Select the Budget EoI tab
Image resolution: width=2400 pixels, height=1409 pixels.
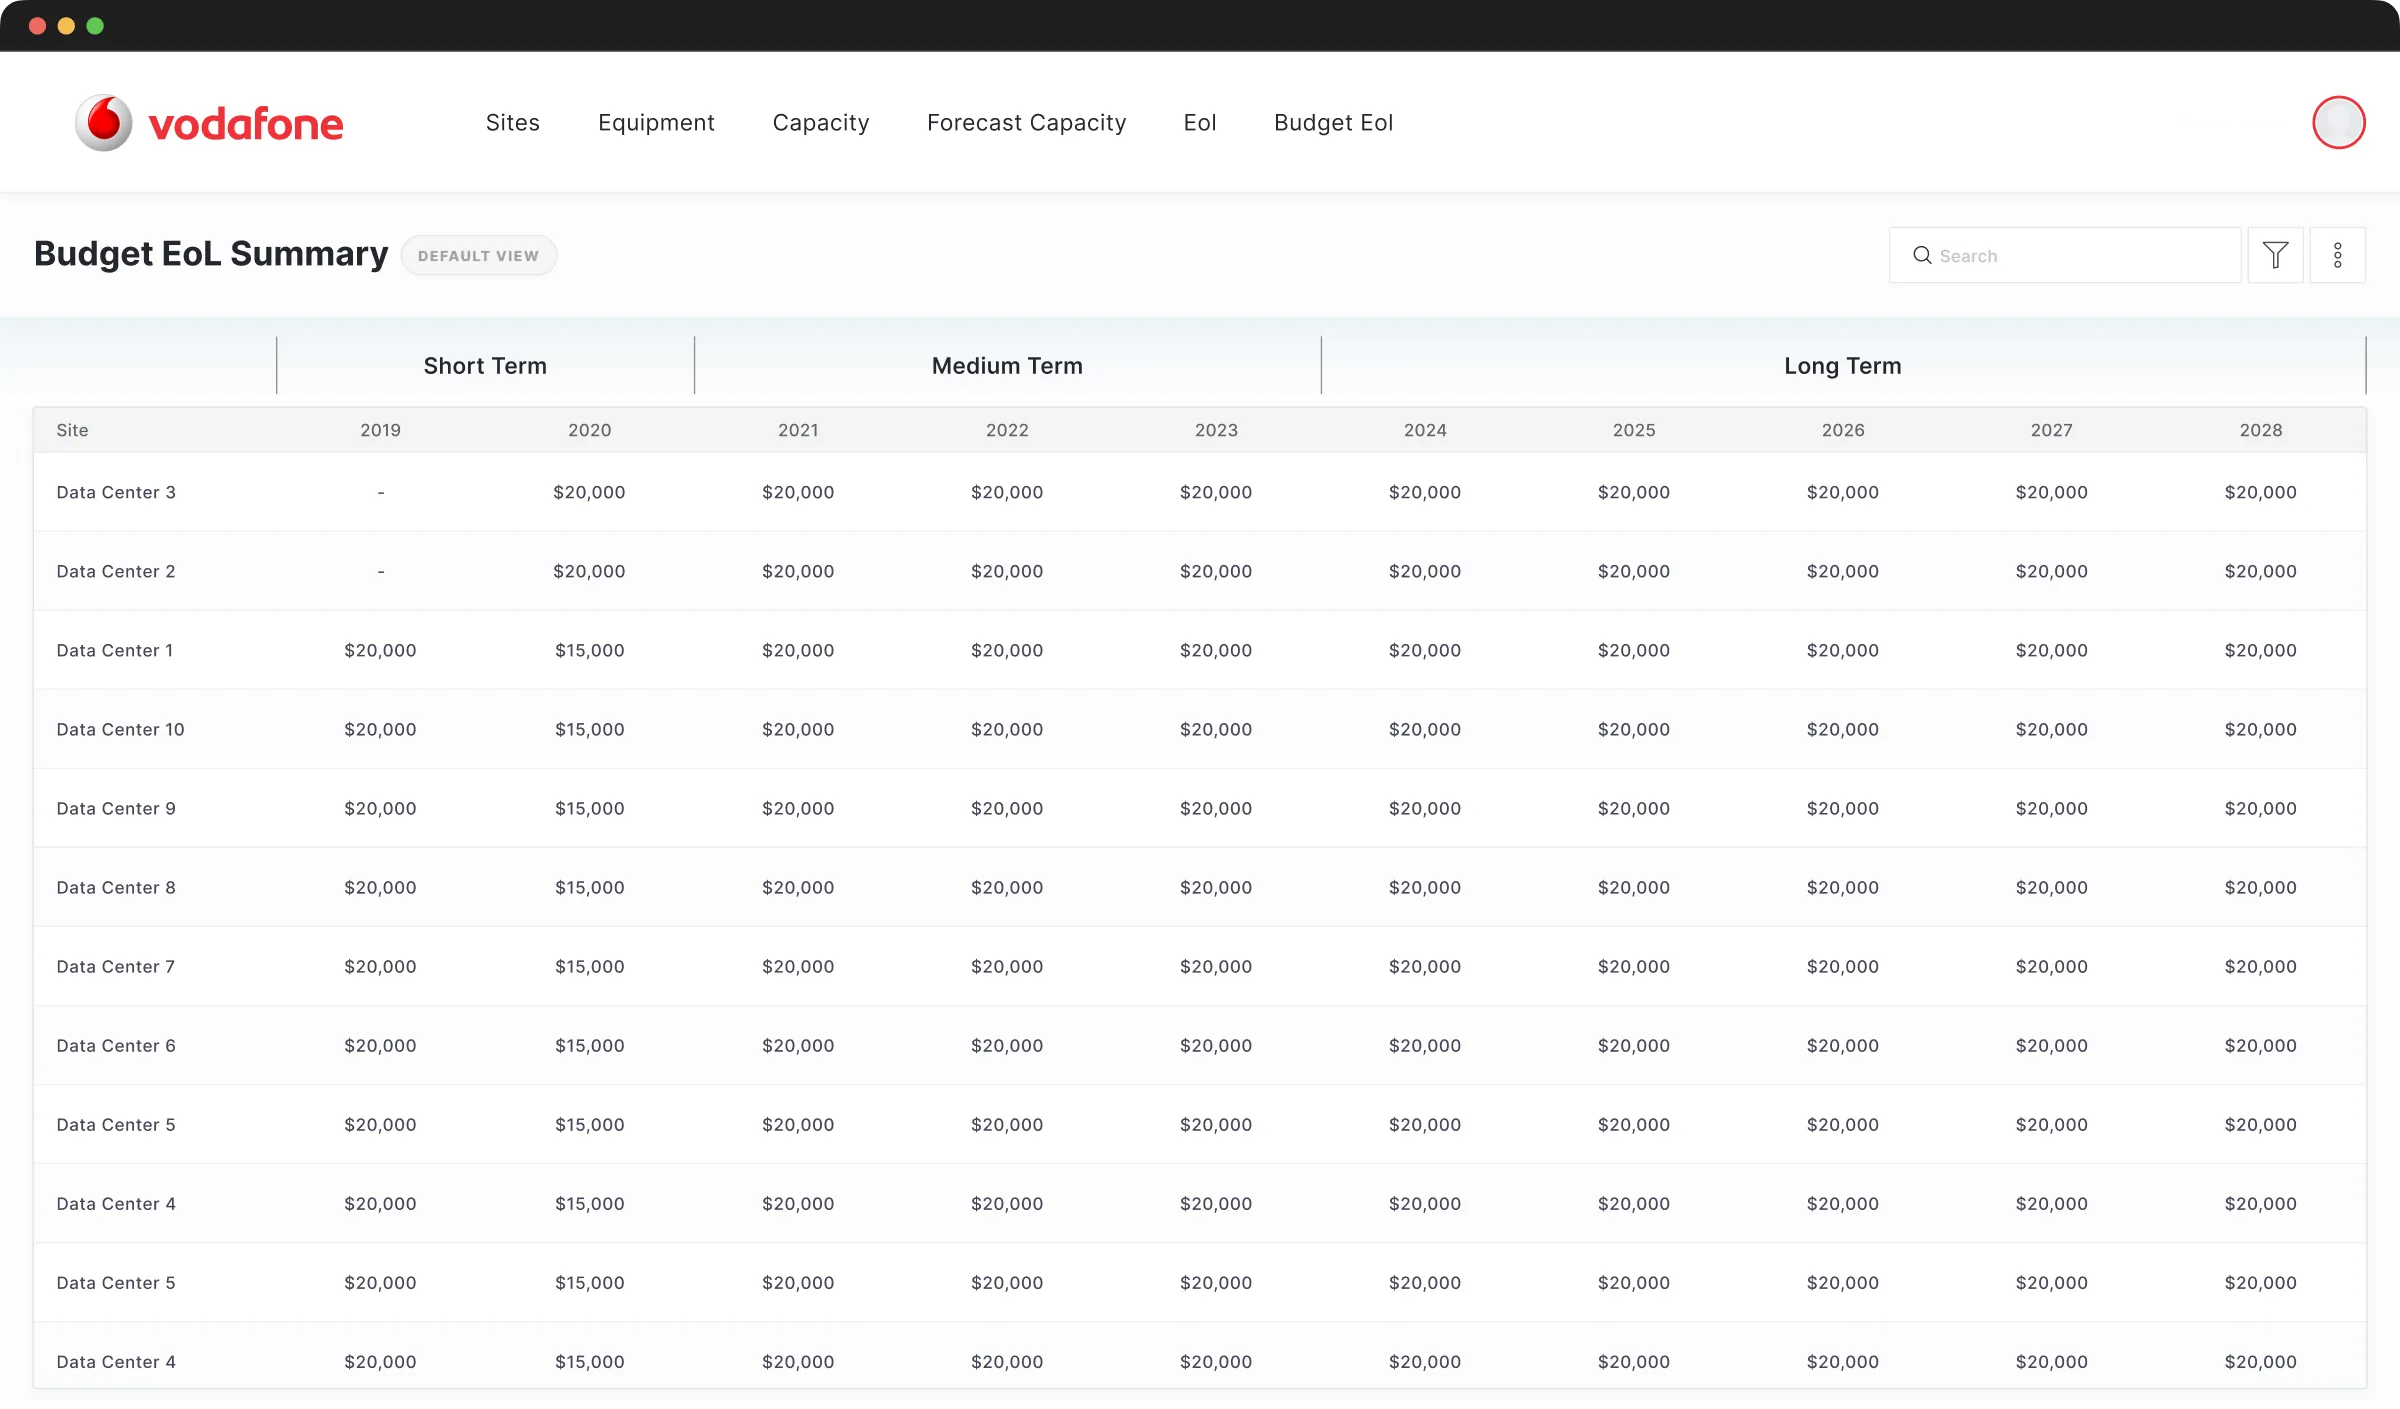click(1333, 122)
